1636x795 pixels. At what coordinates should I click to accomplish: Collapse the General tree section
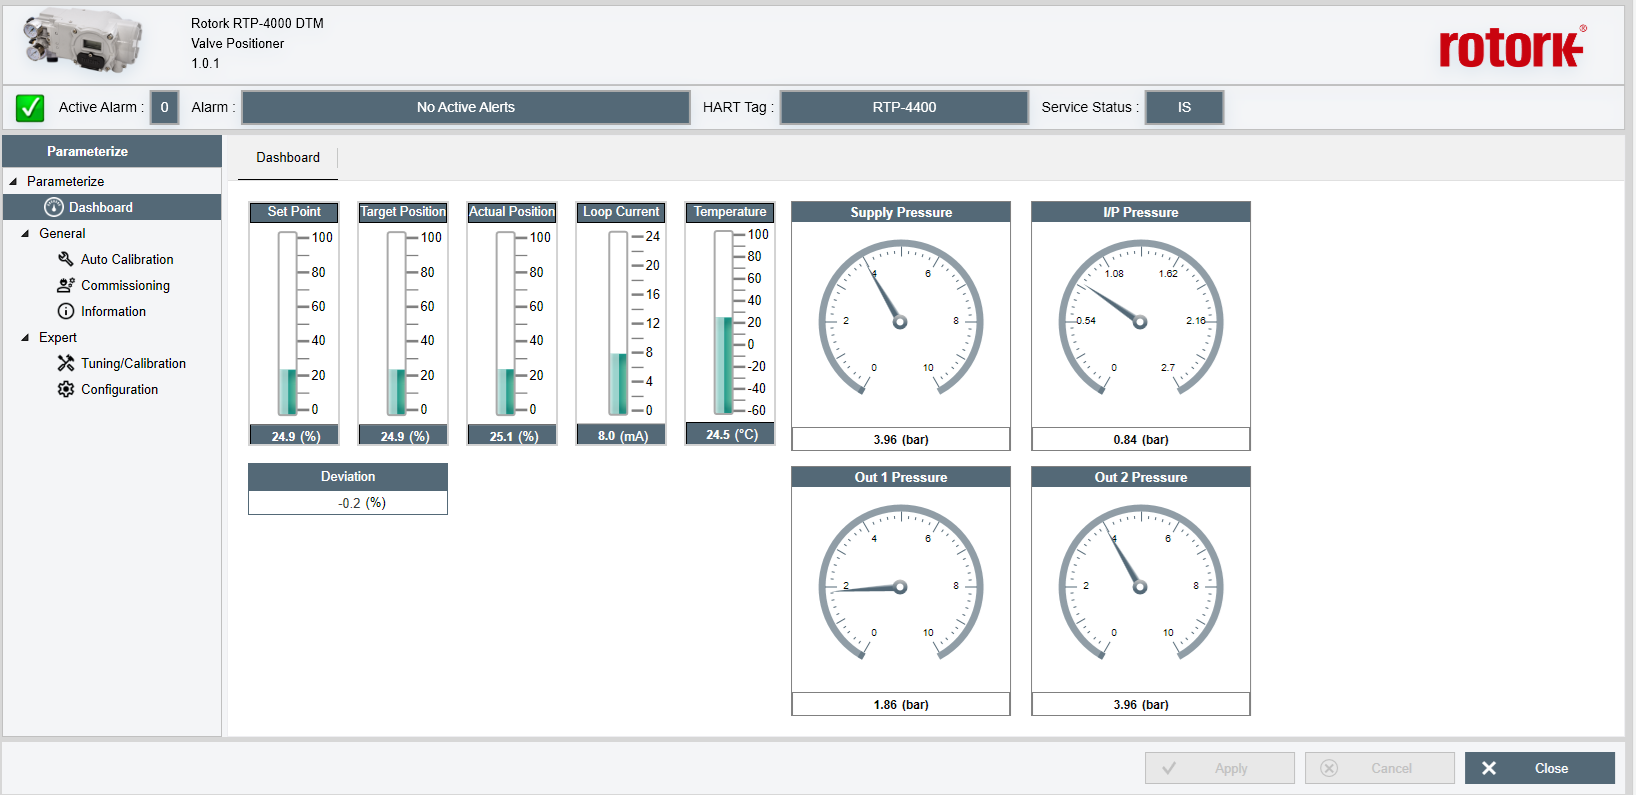coord(25,233)
